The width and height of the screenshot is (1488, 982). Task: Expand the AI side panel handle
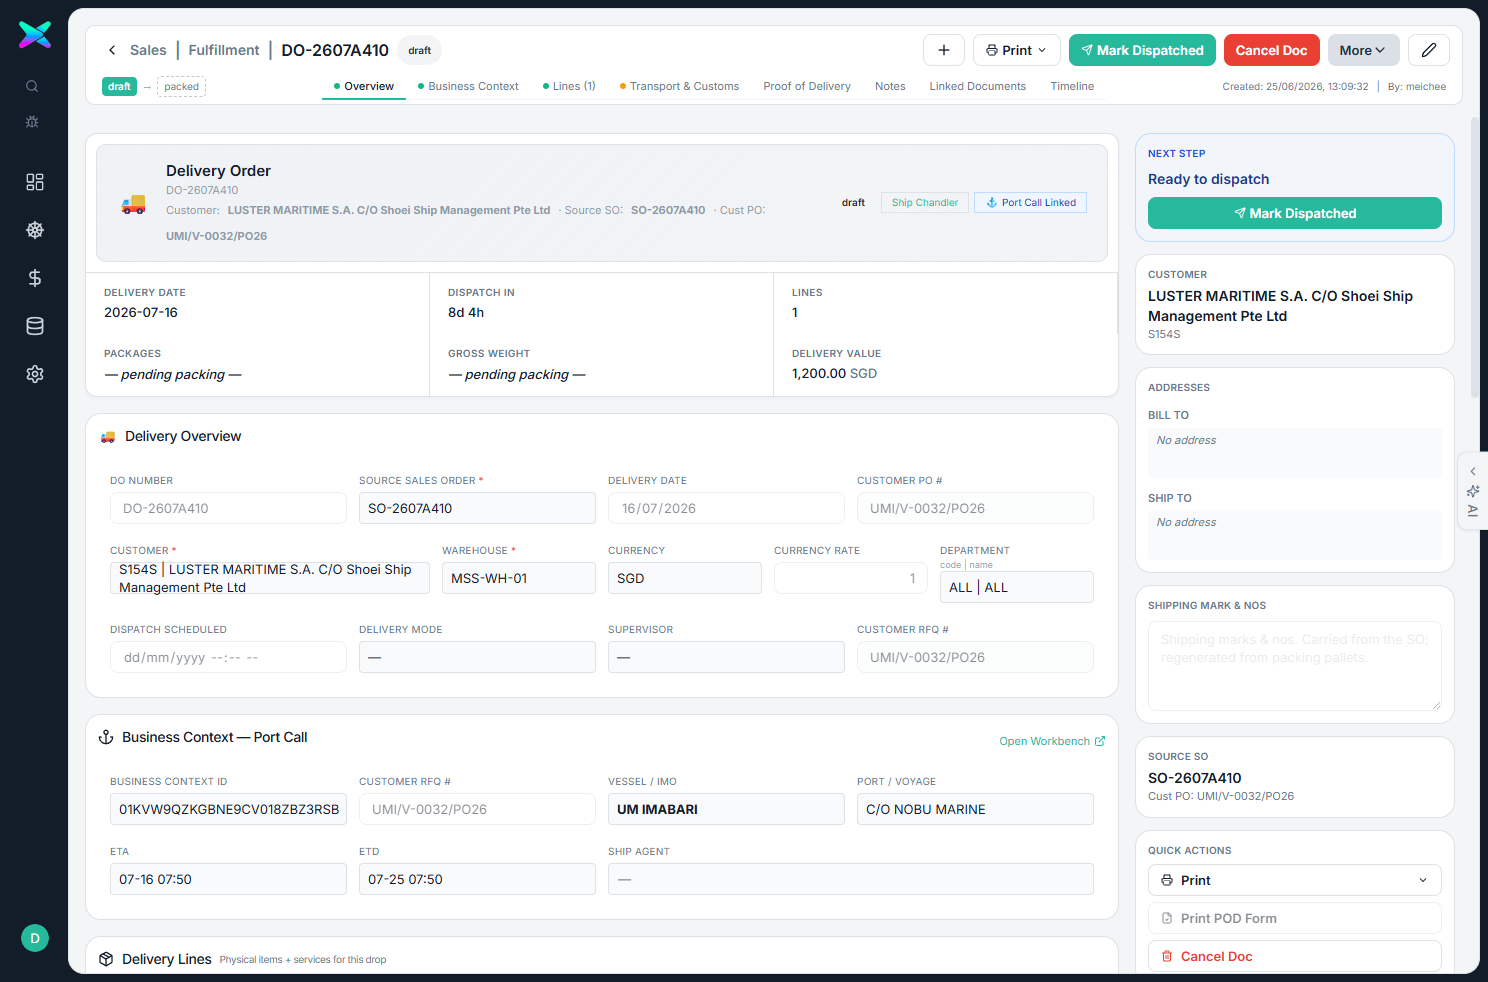(x=1473, y=491)
